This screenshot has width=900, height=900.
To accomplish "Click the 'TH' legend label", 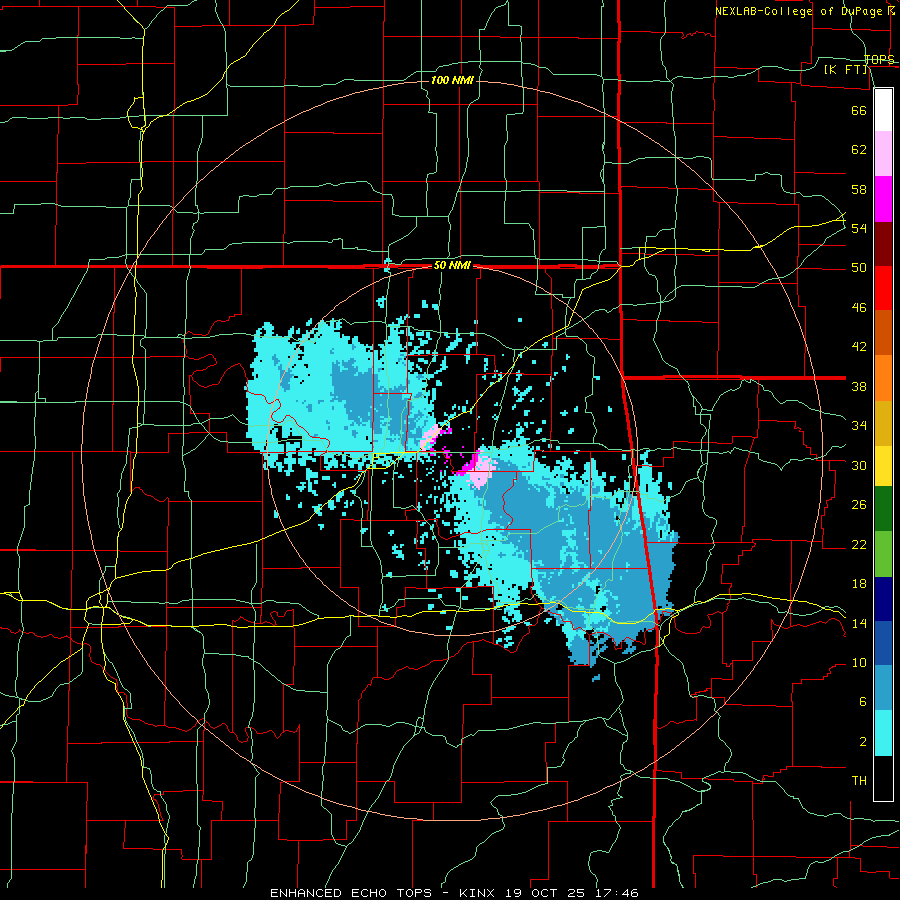I will [x=859, y=781].
